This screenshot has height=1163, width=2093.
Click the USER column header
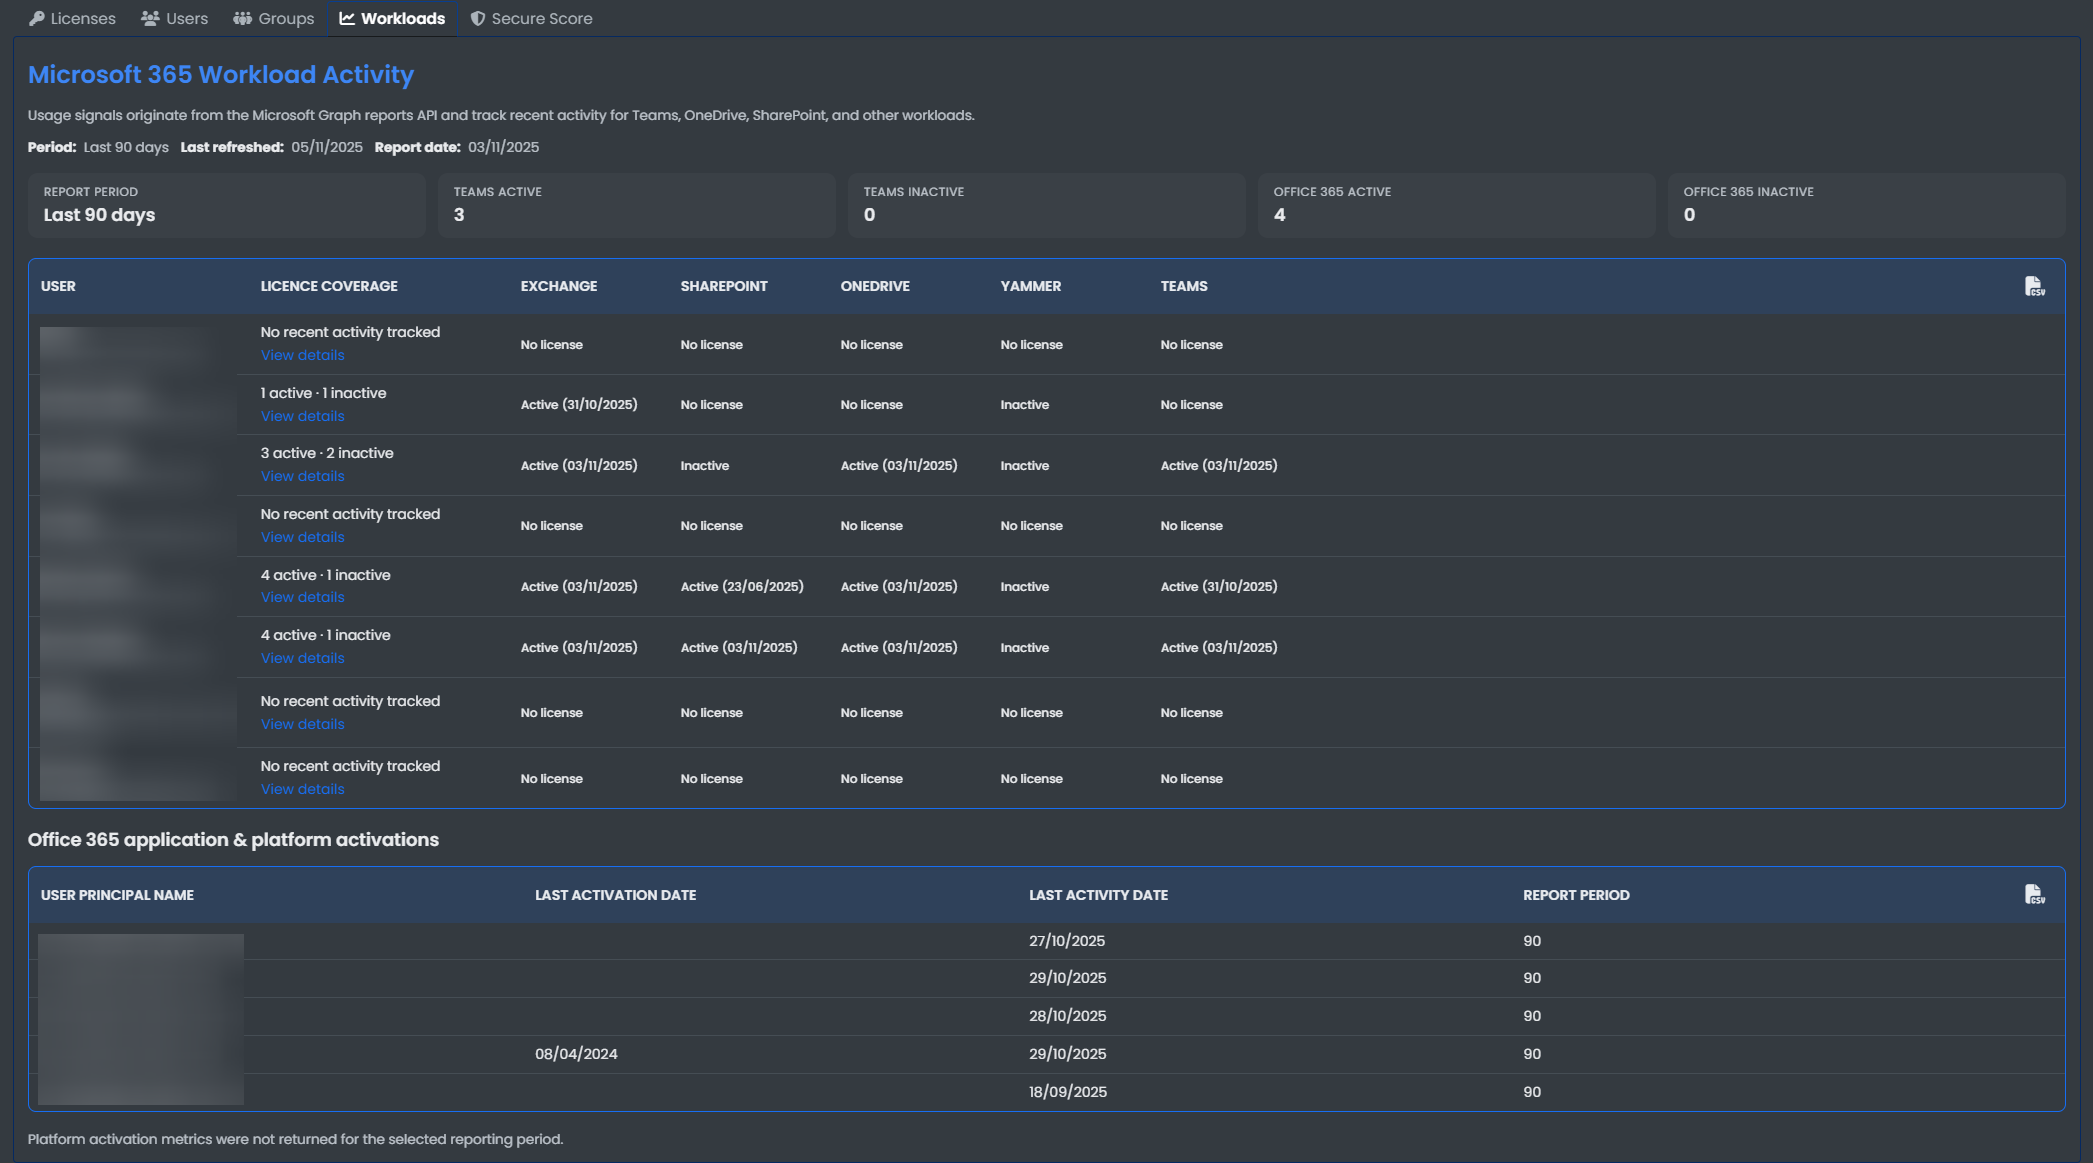pyautogui.click(x=58, y=287)
